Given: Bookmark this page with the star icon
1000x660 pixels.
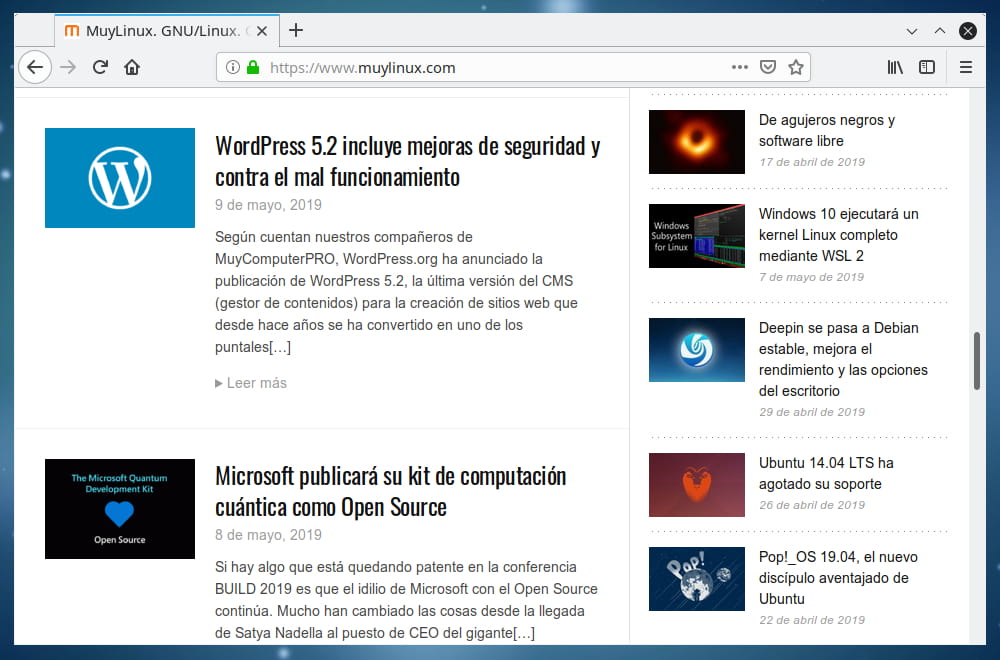Looking at the screenshot, I should point(795,67).
